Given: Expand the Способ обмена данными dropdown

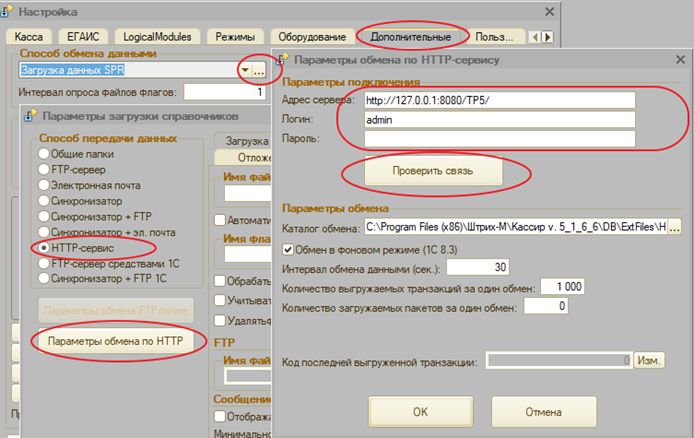Looking at the screenshot, I should coord(244,70).
